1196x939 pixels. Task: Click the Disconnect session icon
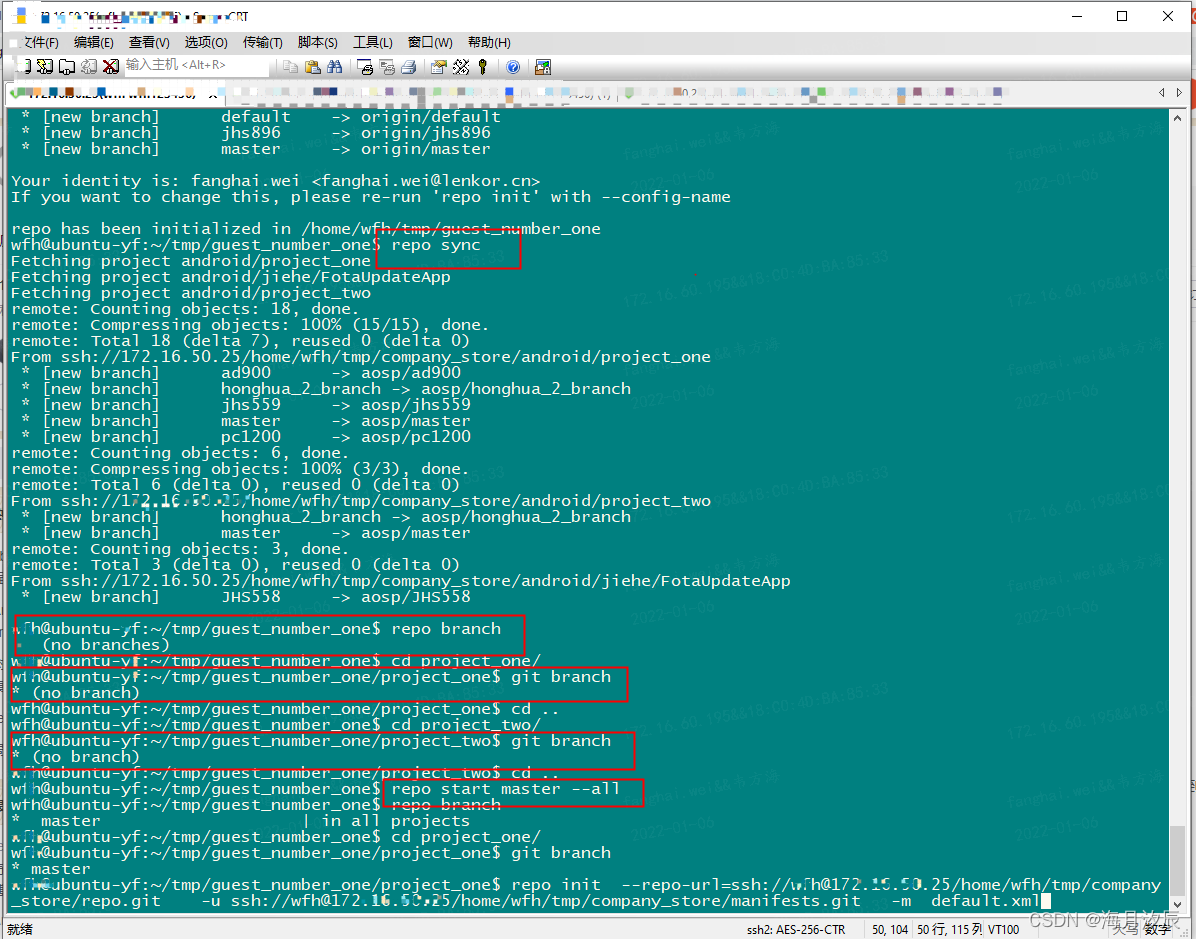pyautogui.click(x=108, y=67)
